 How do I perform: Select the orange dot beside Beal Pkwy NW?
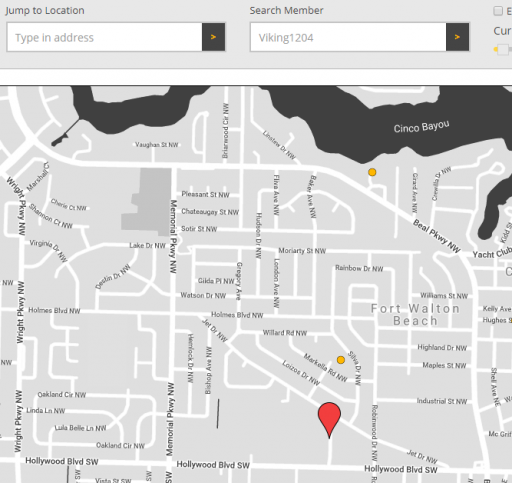coord(372,172)
